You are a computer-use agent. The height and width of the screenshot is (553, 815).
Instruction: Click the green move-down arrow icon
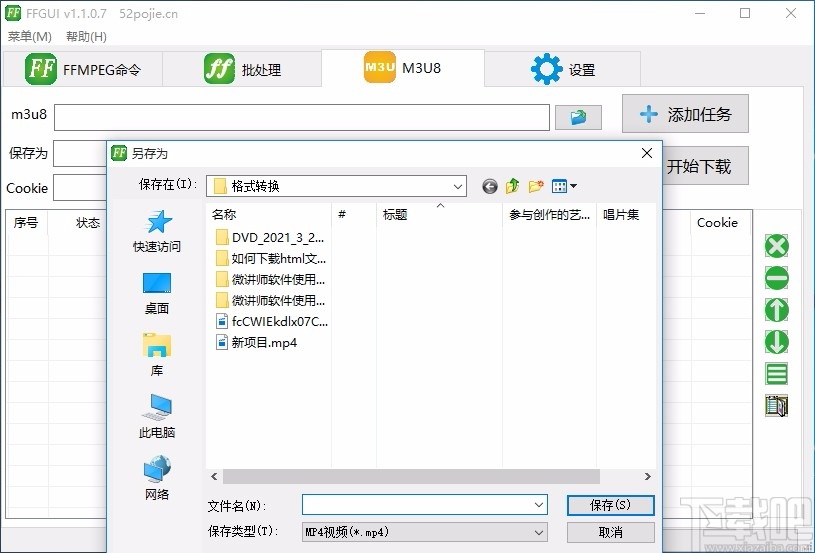click(777, 342)
